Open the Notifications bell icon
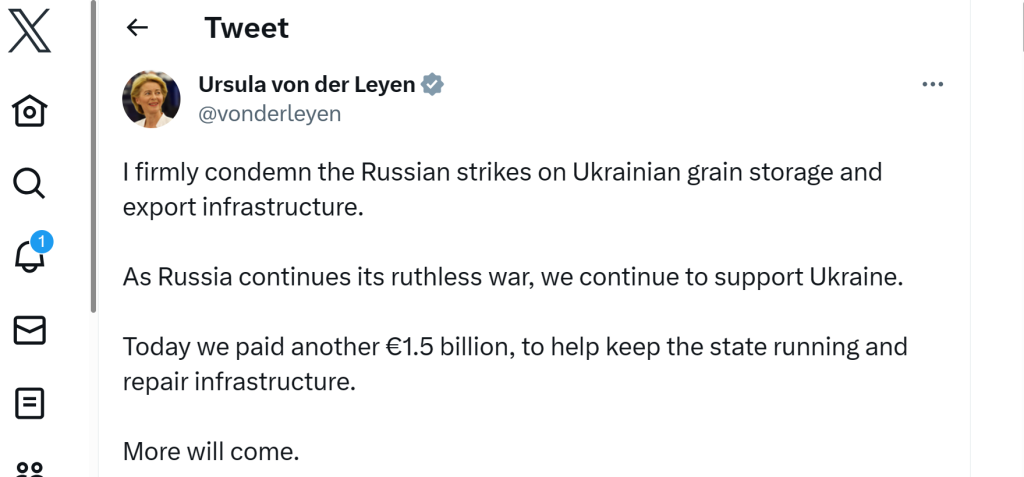1024x477 pixels. click(x=29, y=257)
